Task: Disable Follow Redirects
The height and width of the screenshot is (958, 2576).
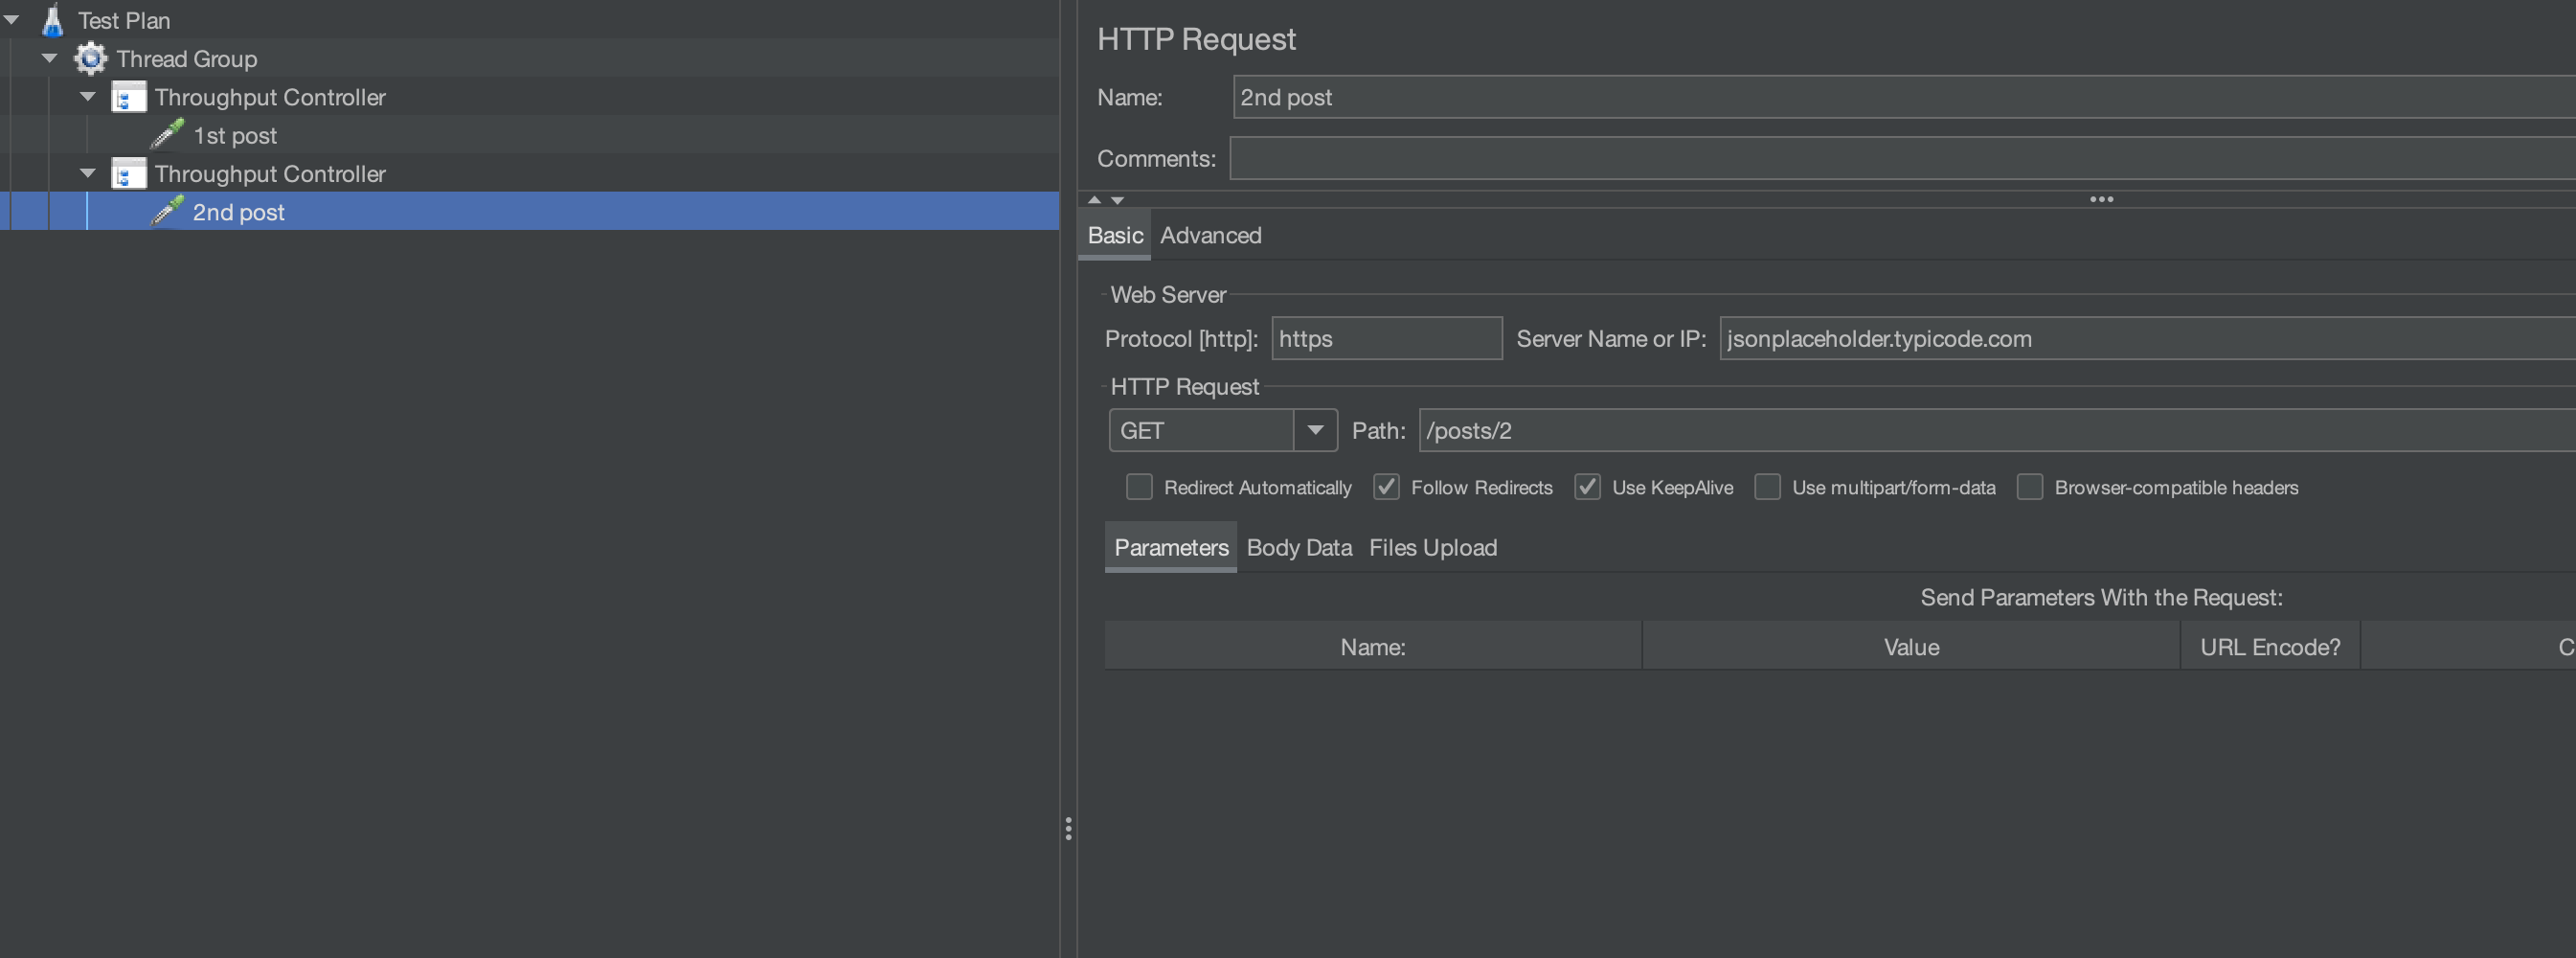Action: click(1386, 487)
